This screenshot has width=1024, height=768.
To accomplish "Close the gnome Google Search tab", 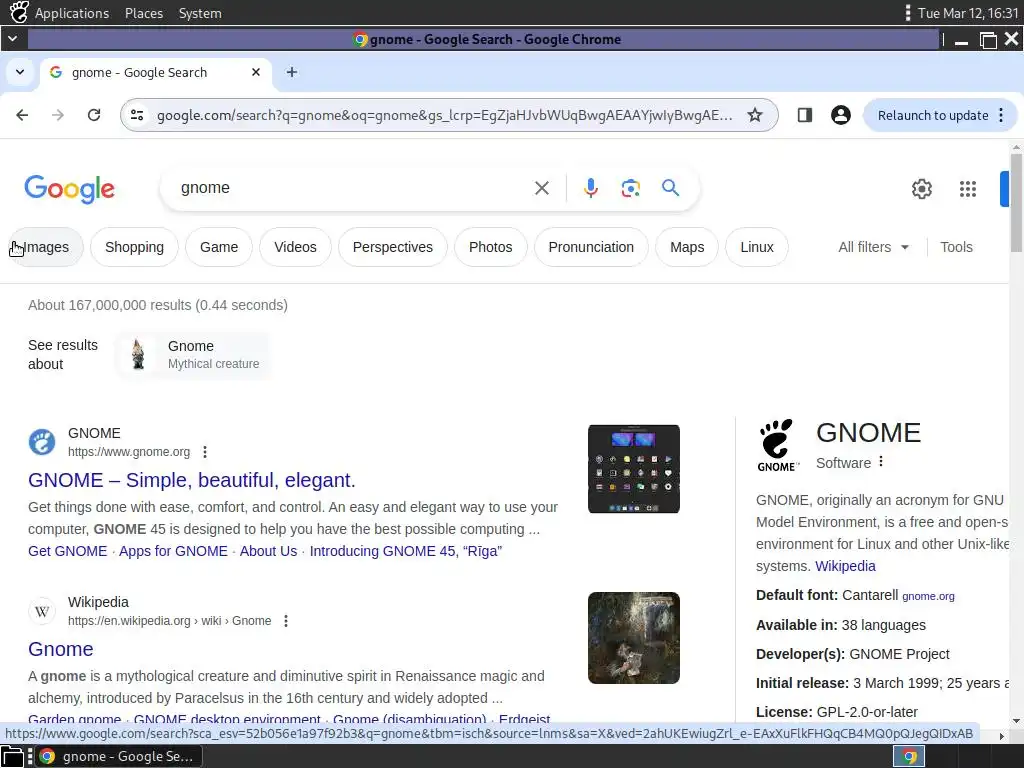I will 256,72.
